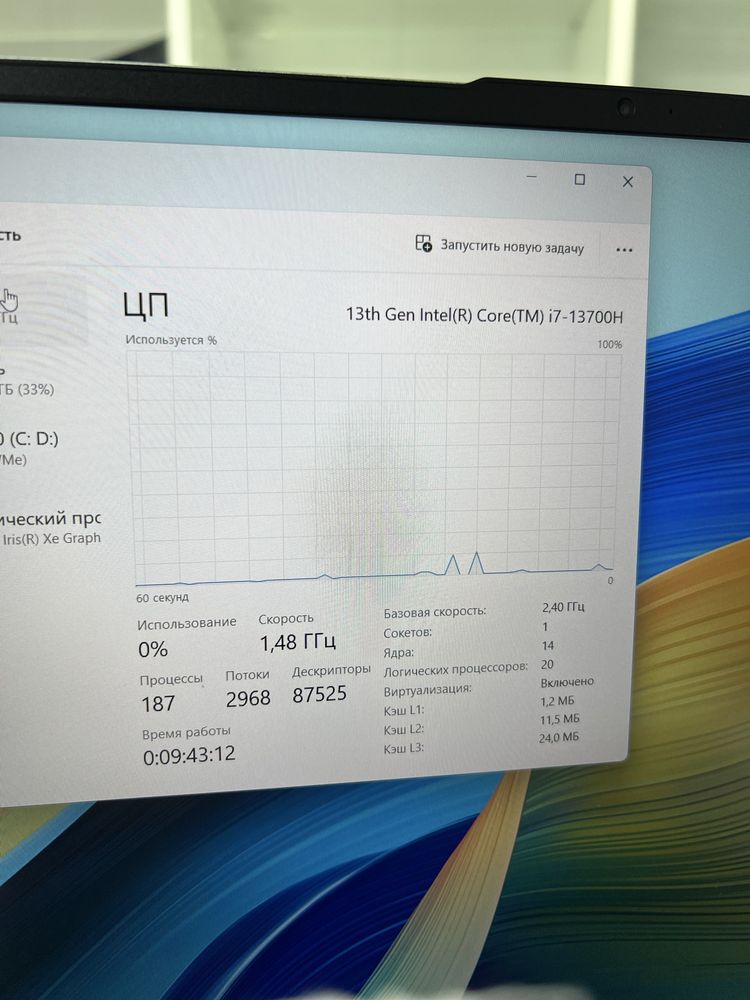The image size is (750, 1000).
Task: Click the Время работы label
Action: [x=186, y=733]
